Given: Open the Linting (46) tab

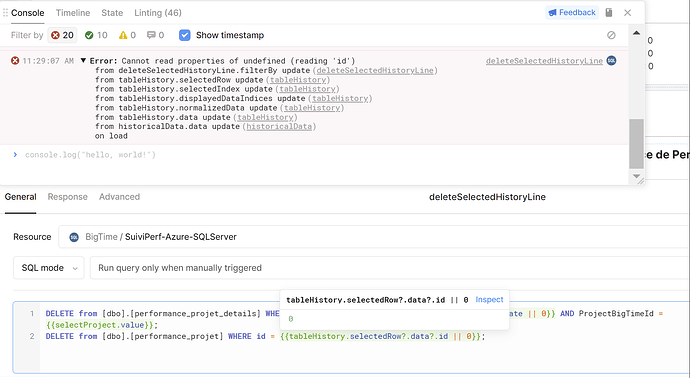Looking at the screenshot, I should coord(158,13).
